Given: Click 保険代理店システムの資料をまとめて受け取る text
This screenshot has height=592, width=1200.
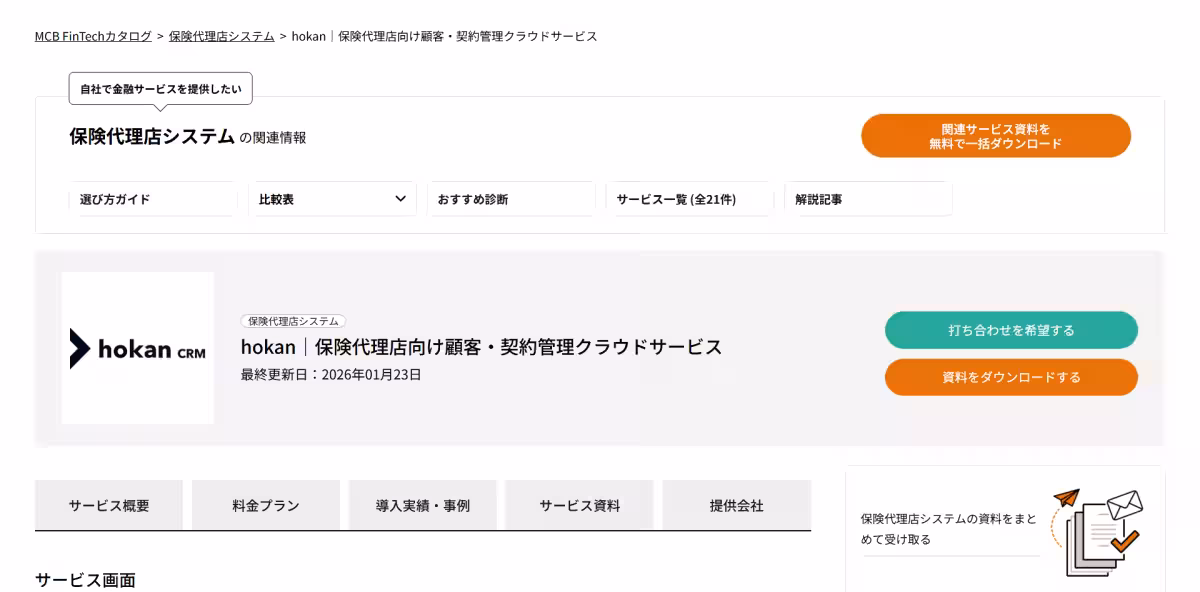Looking at the screenshot, I should 949,529.
